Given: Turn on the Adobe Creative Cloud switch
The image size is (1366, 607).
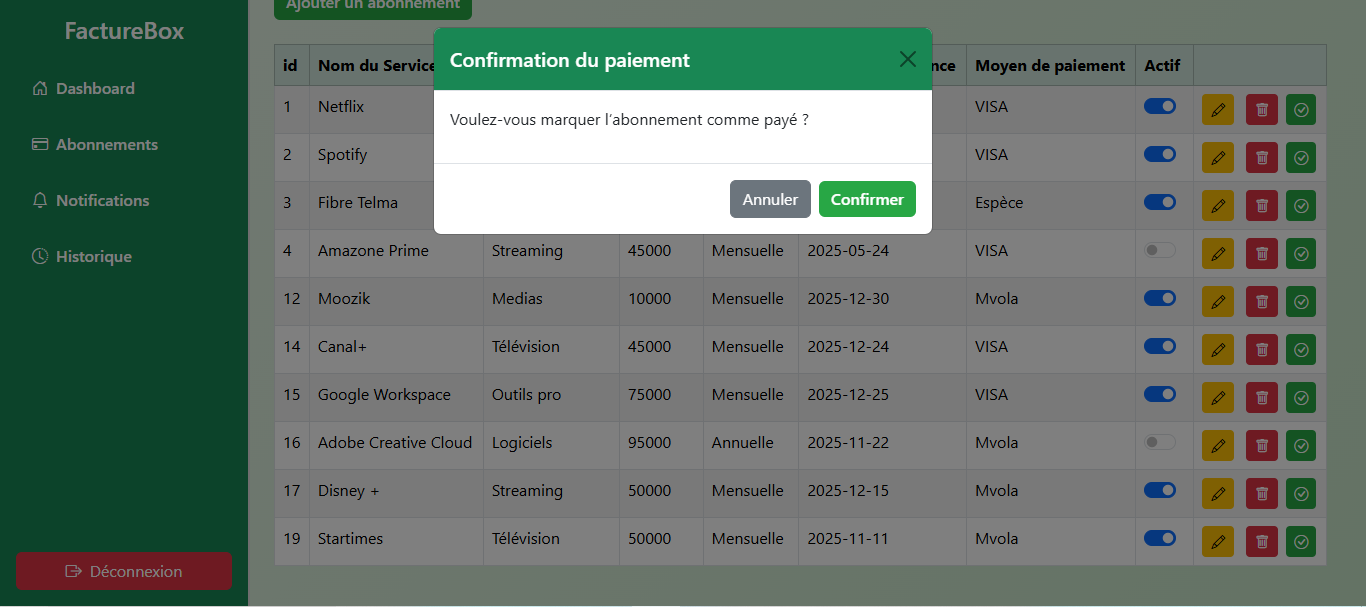Looking at the screenshot, I should [1160, 442].
